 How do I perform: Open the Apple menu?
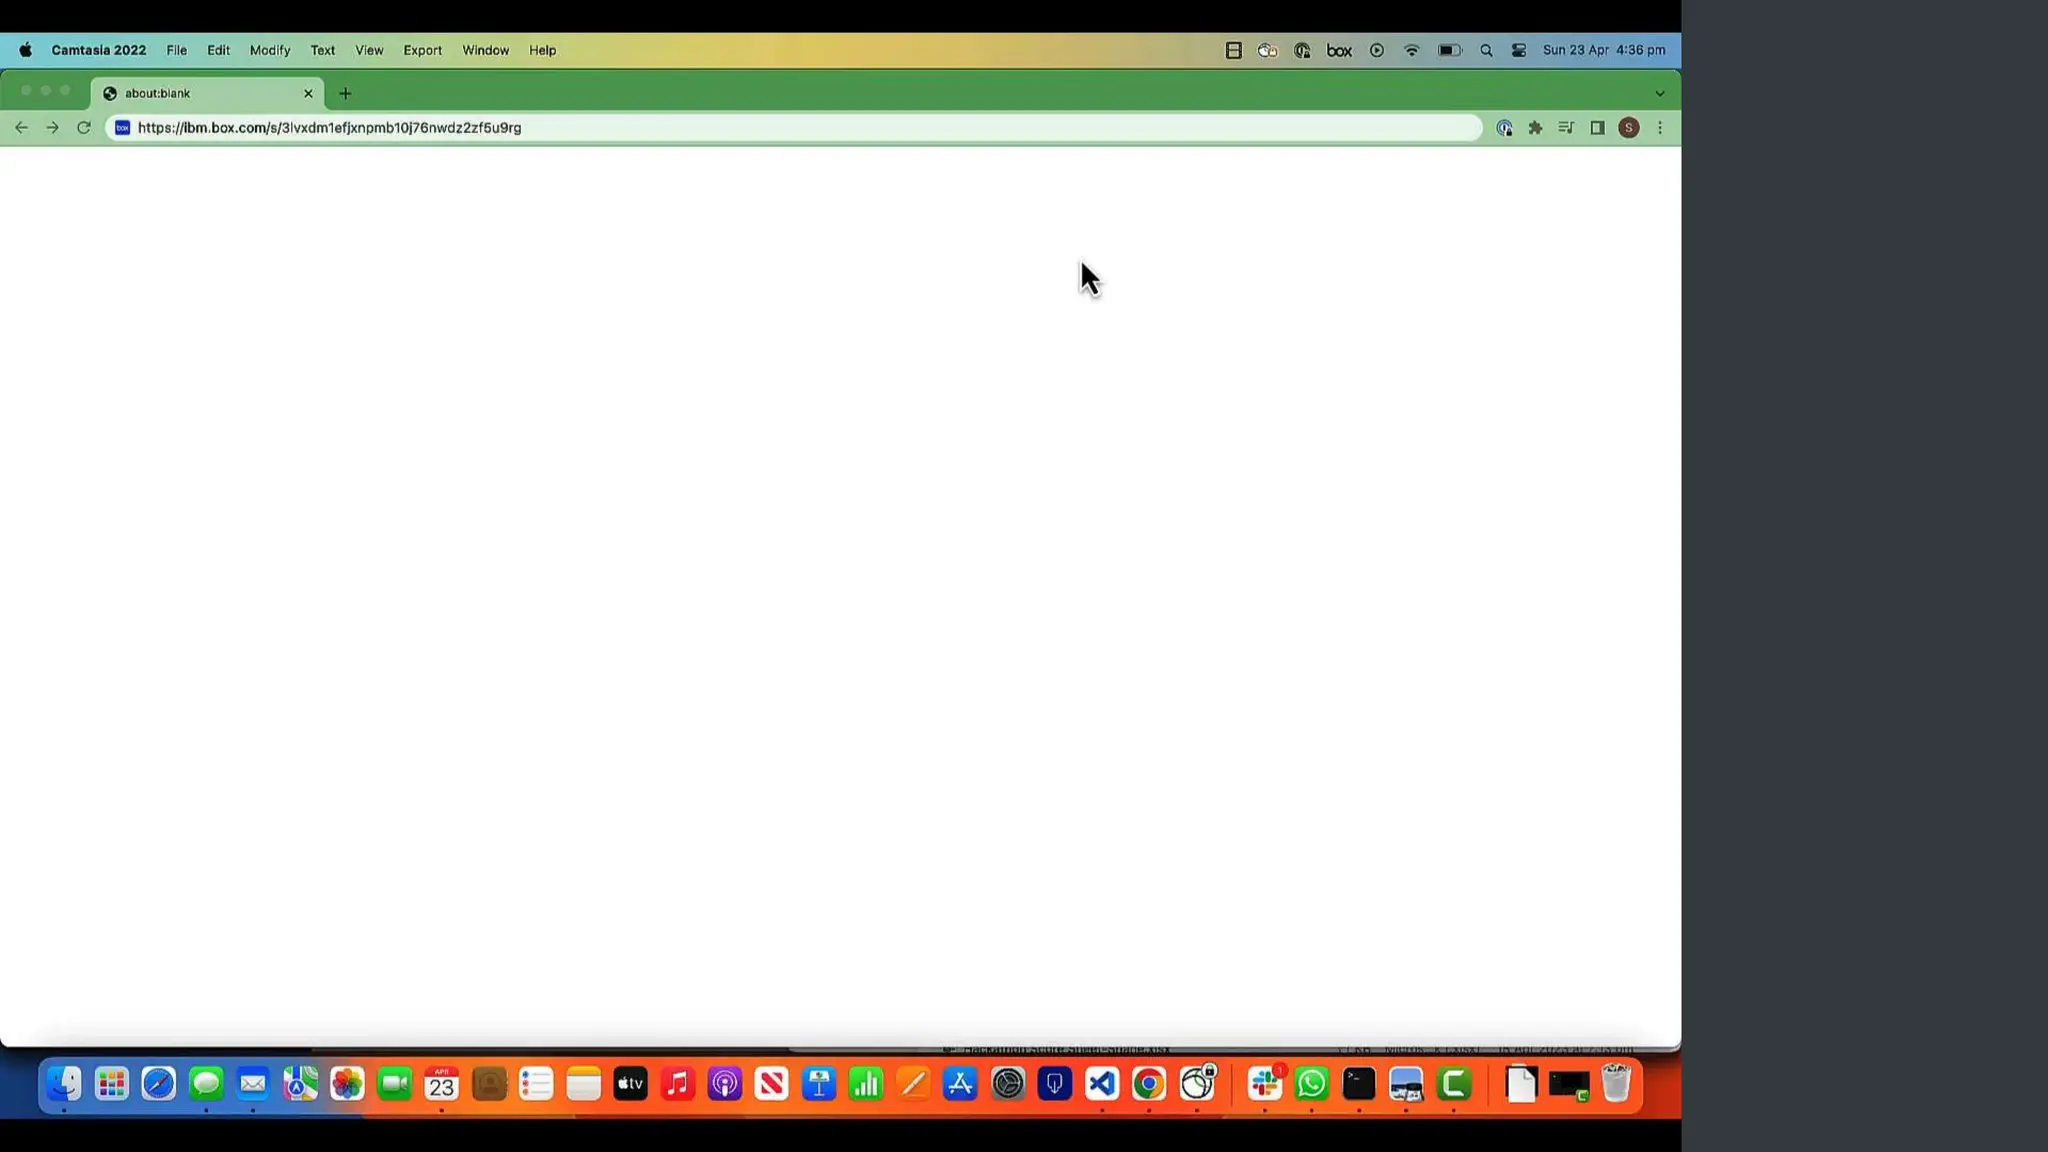tap(25, 50)
